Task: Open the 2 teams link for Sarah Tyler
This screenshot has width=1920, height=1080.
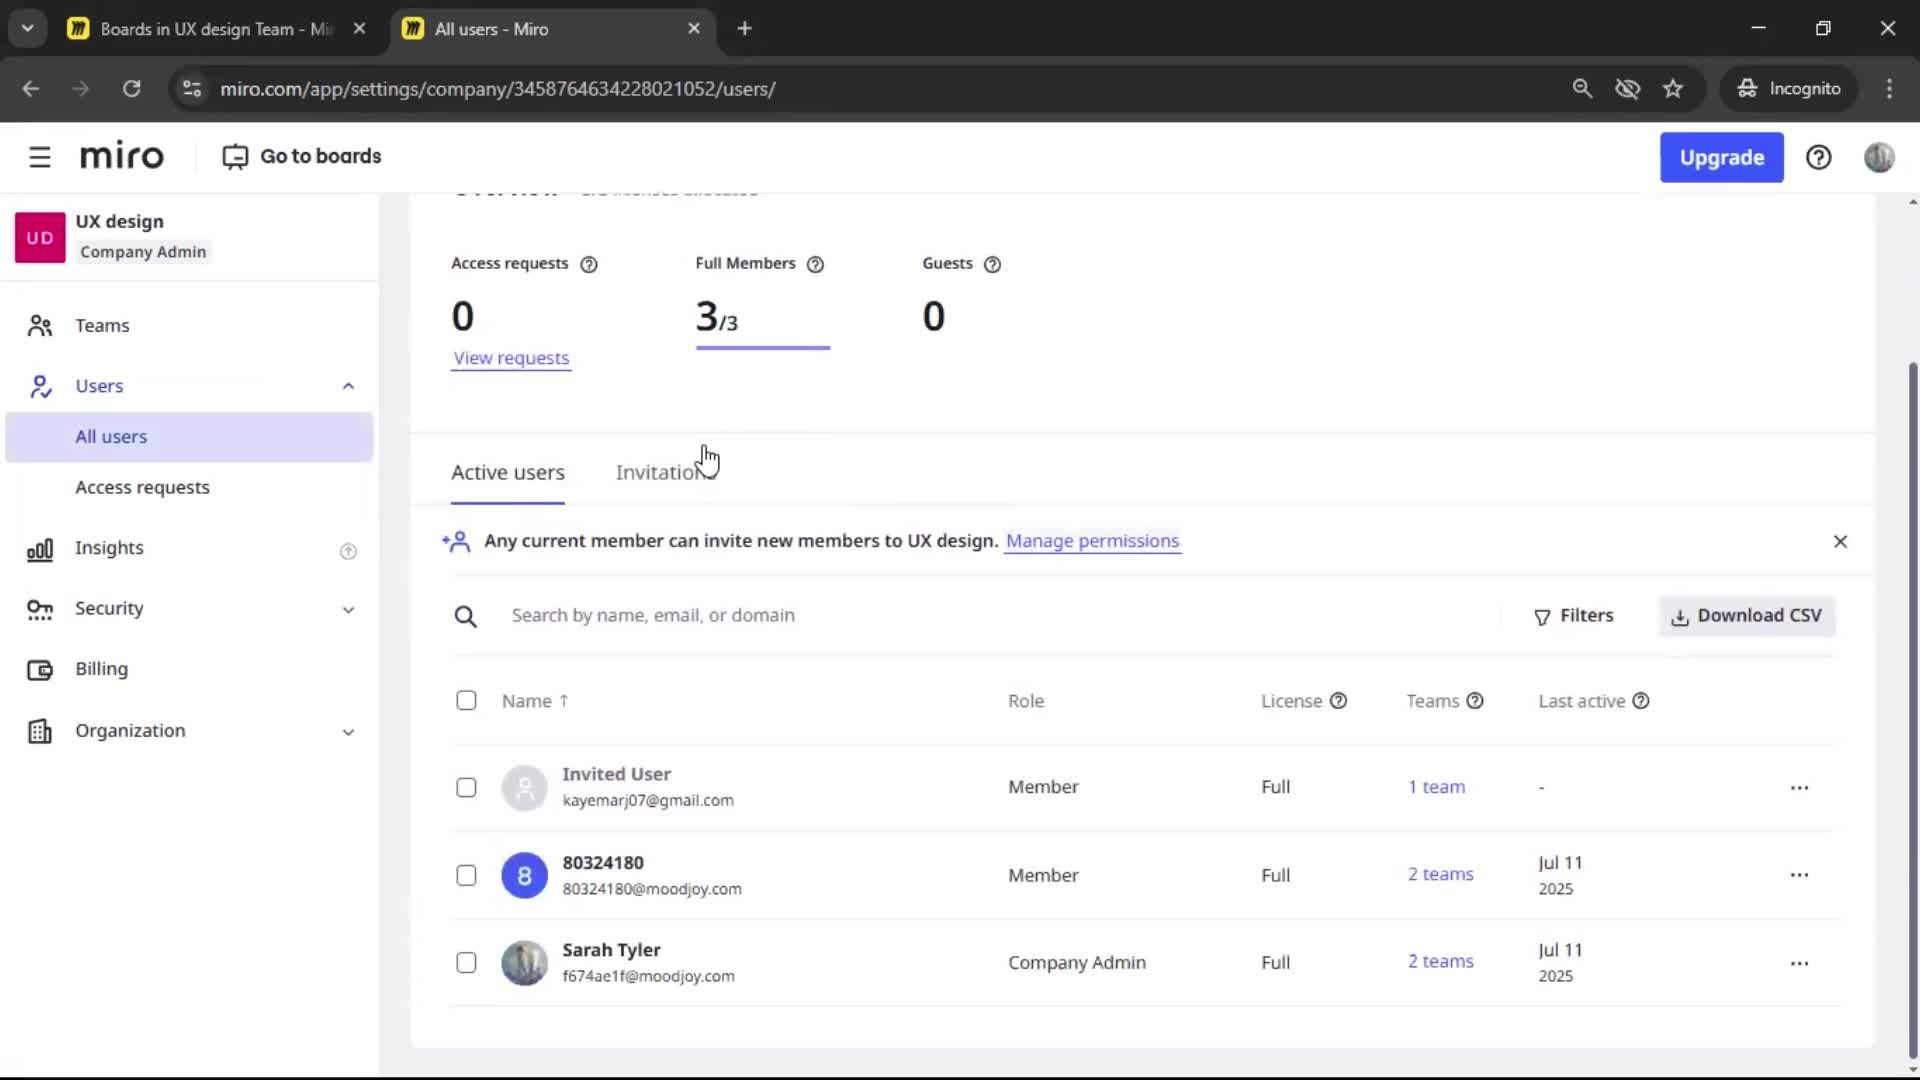Action: [1441, 961]
